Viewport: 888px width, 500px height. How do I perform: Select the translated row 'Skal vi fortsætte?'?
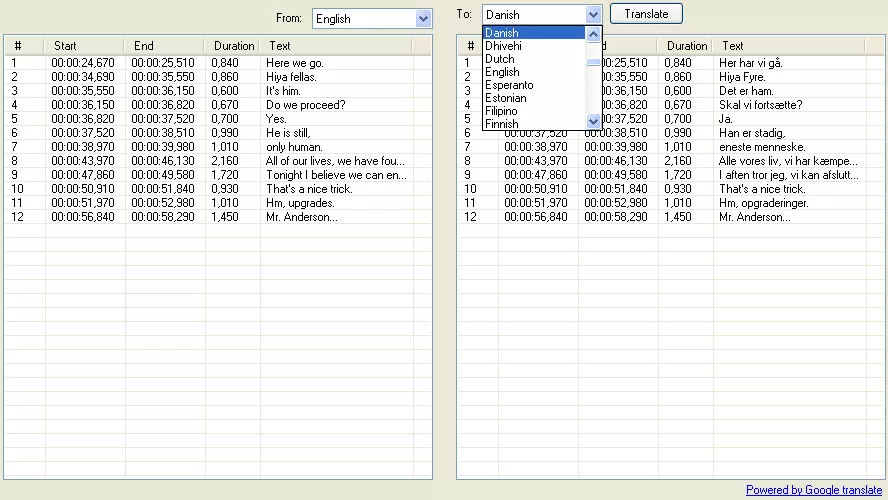click(760, 105)
